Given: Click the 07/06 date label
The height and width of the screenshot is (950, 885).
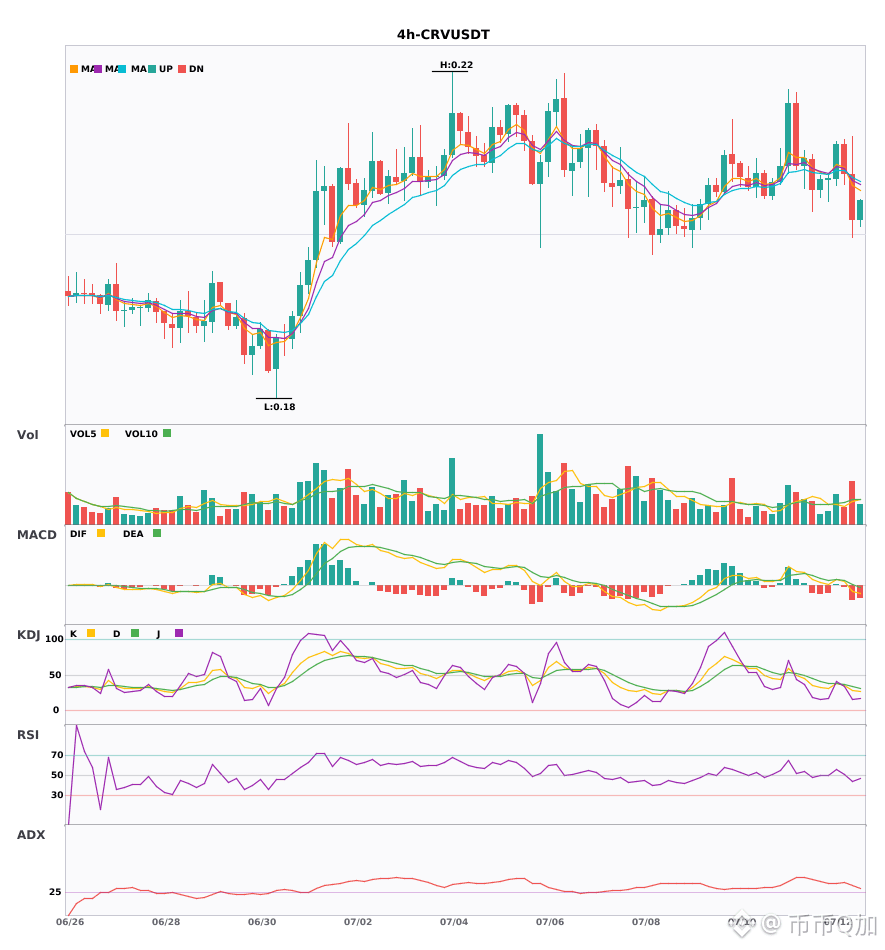Looking at the screenshot, I should point(550,922).
